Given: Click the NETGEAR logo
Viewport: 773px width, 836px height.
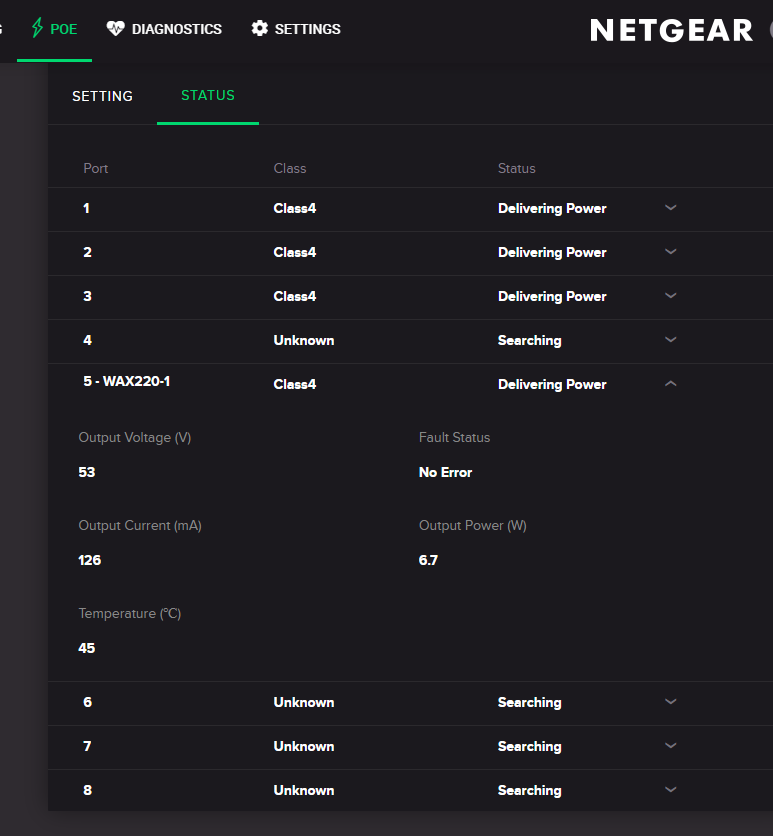Looking at the screenshot, I should point(671,30).
